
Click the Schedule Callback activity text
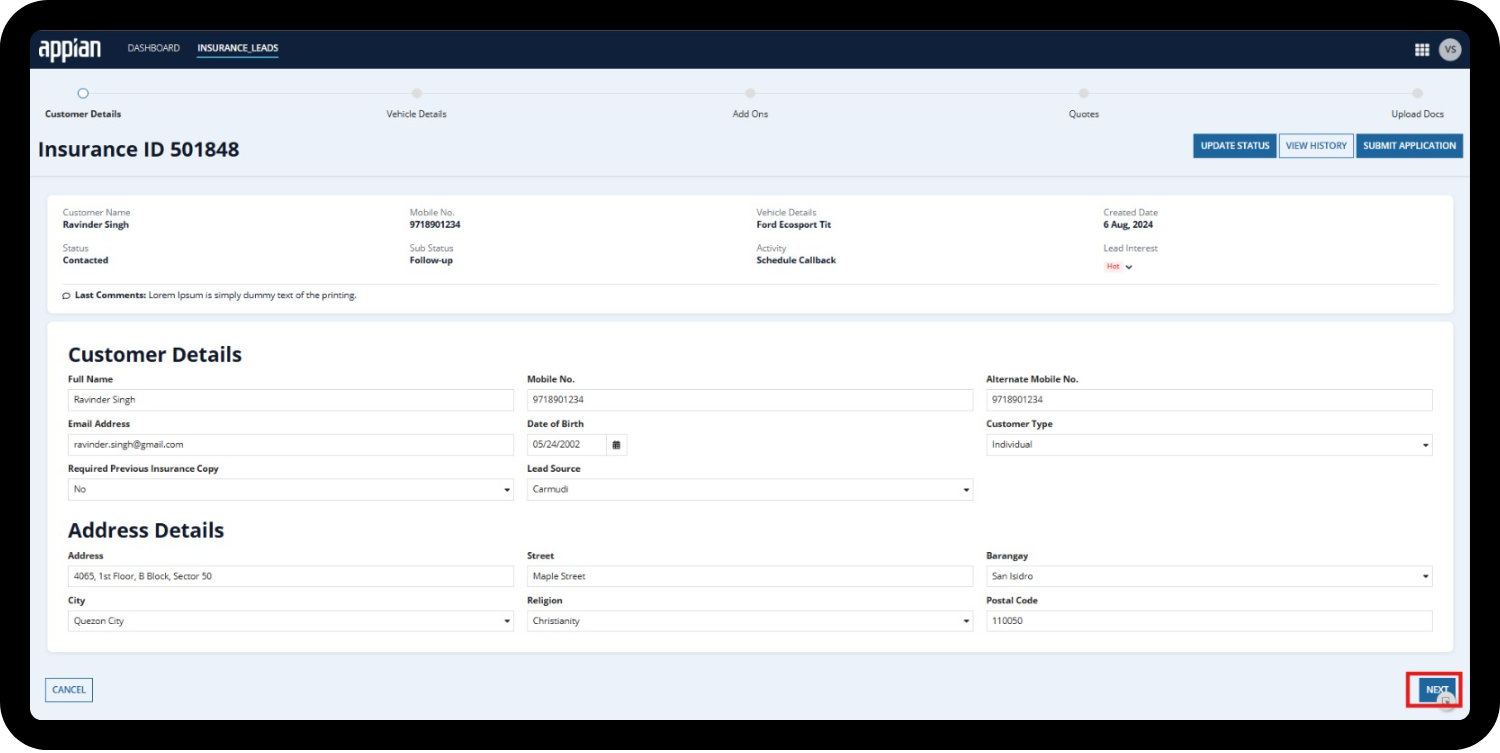coord(796,260)
